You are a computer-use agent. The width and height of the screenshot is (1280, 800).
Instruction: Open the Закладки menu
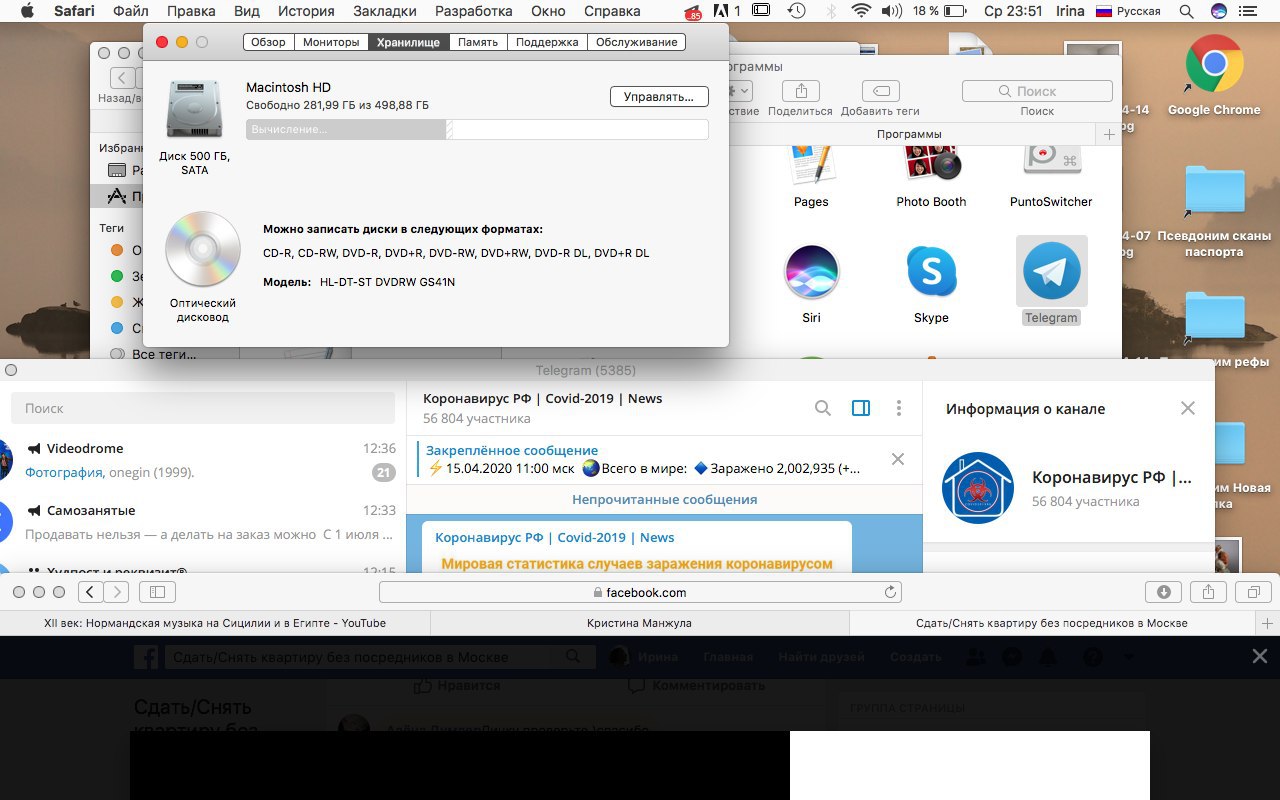(x=385, y=12)
